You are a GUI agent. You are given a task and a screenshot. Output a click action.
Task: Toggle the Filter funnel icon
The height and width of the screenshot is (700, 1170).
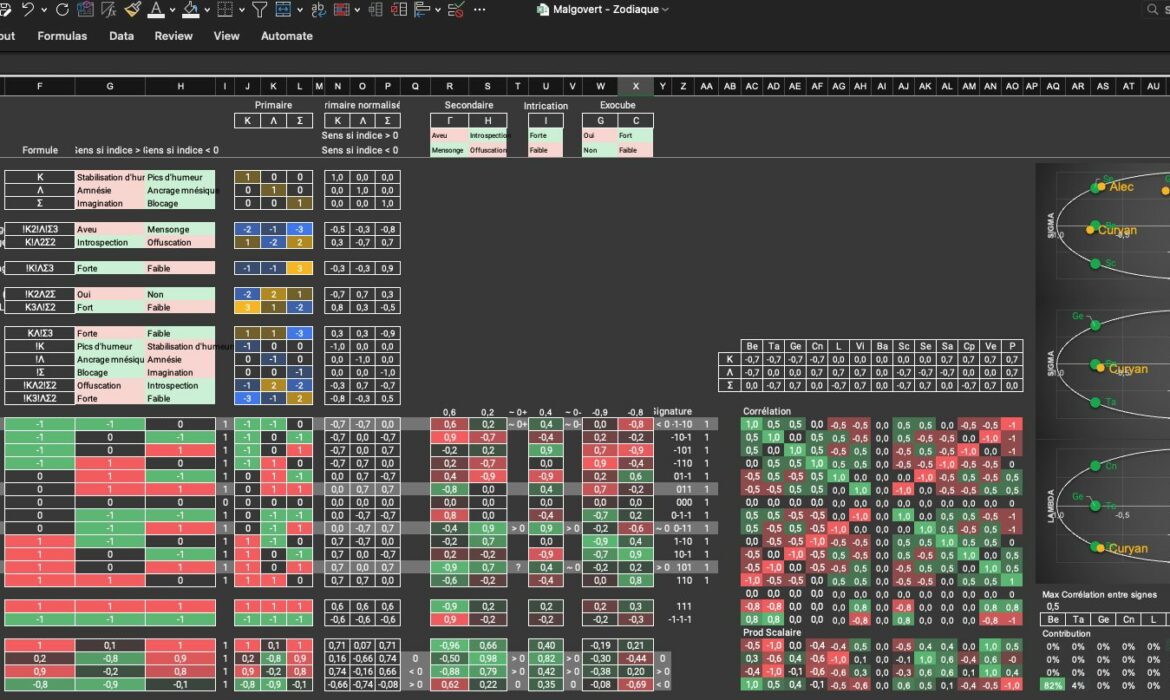click(x=259, y=10)
